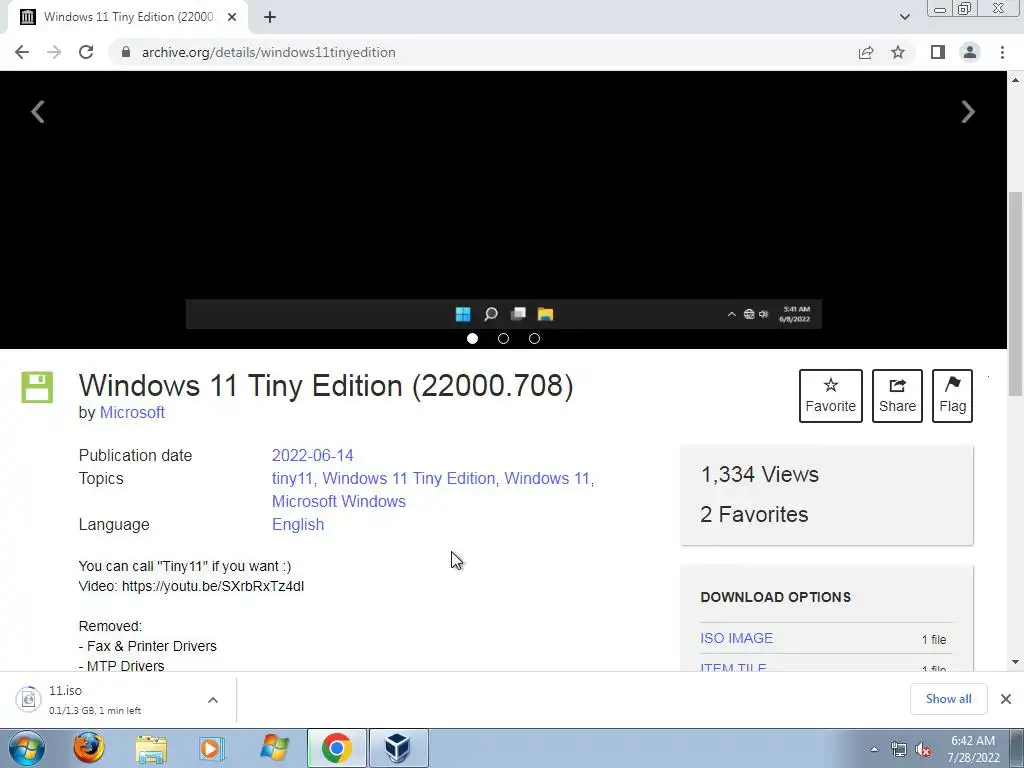Click the Share button
The image size is (1024, 768).
tap(897, 396)
